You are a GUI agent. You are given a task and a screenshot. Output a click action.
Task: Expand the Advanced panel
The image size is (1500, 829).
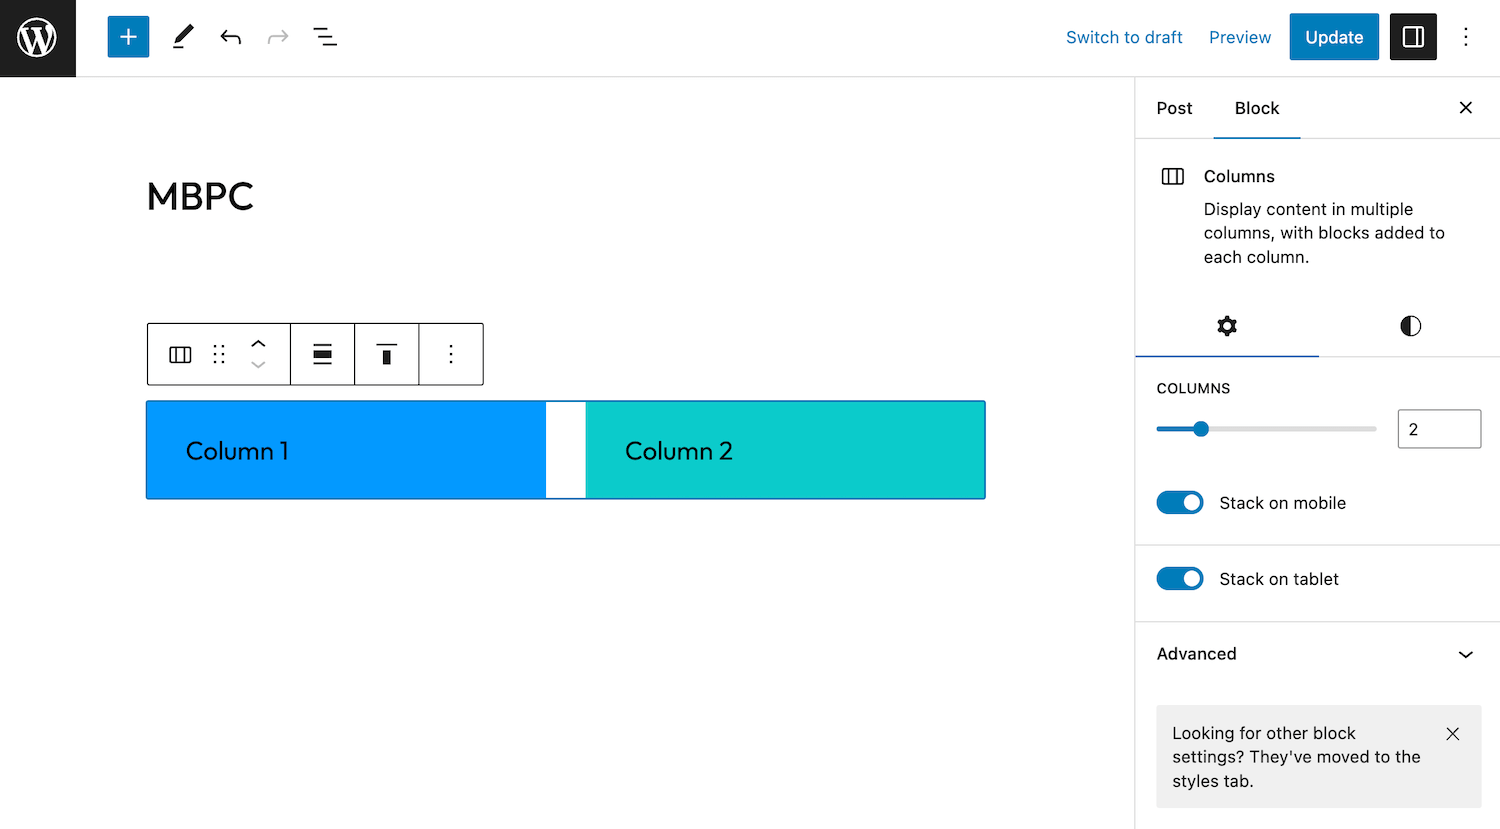click(1317, 654)
